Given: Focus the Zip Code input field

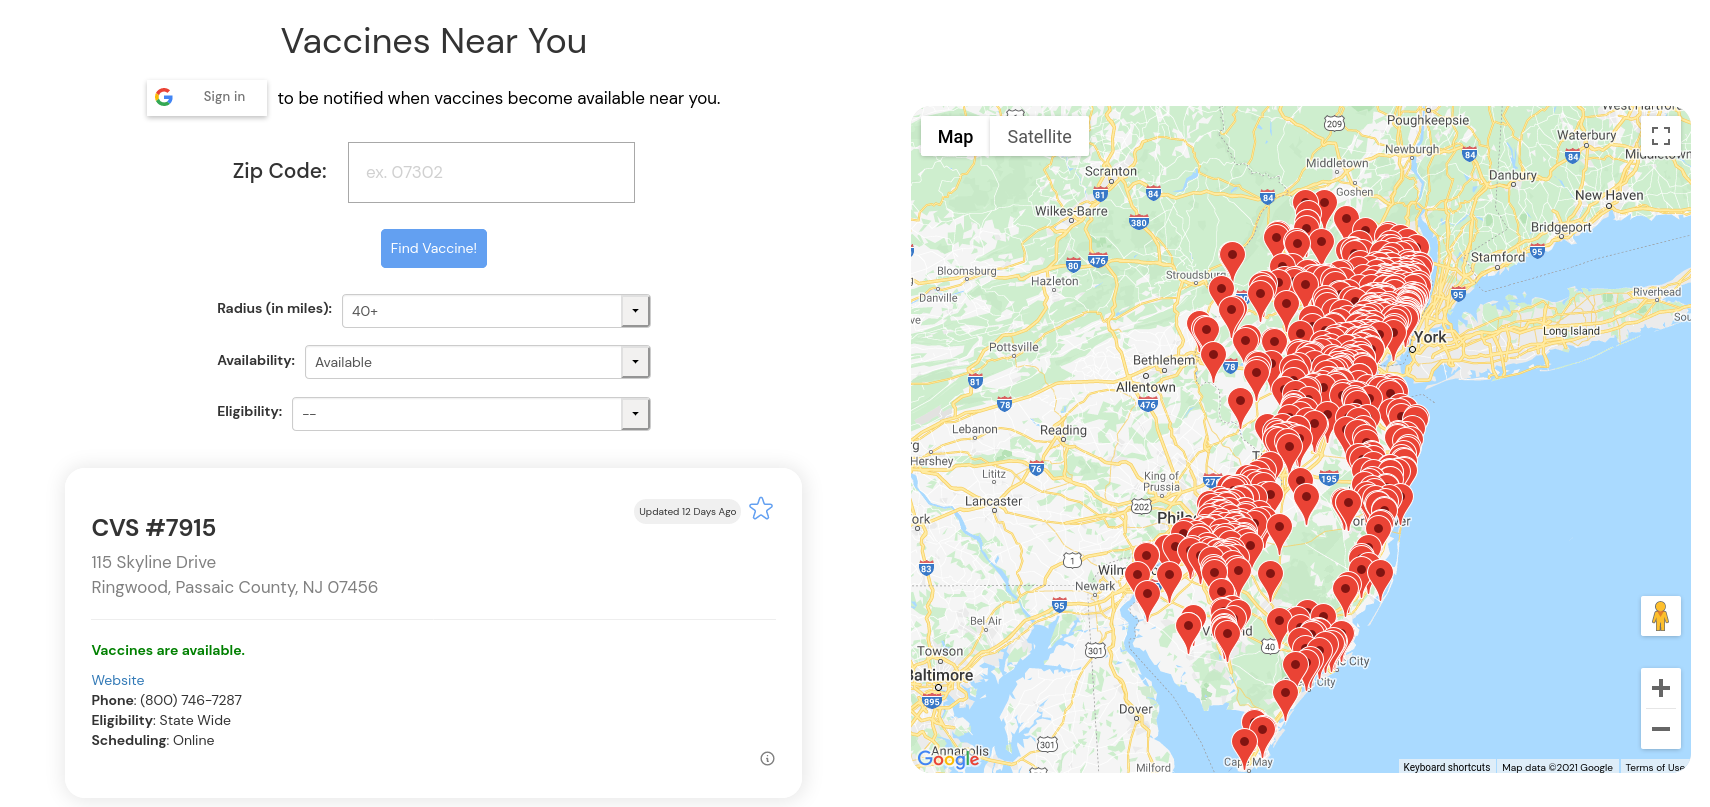Looking at the screenshot, I should 491,172.
